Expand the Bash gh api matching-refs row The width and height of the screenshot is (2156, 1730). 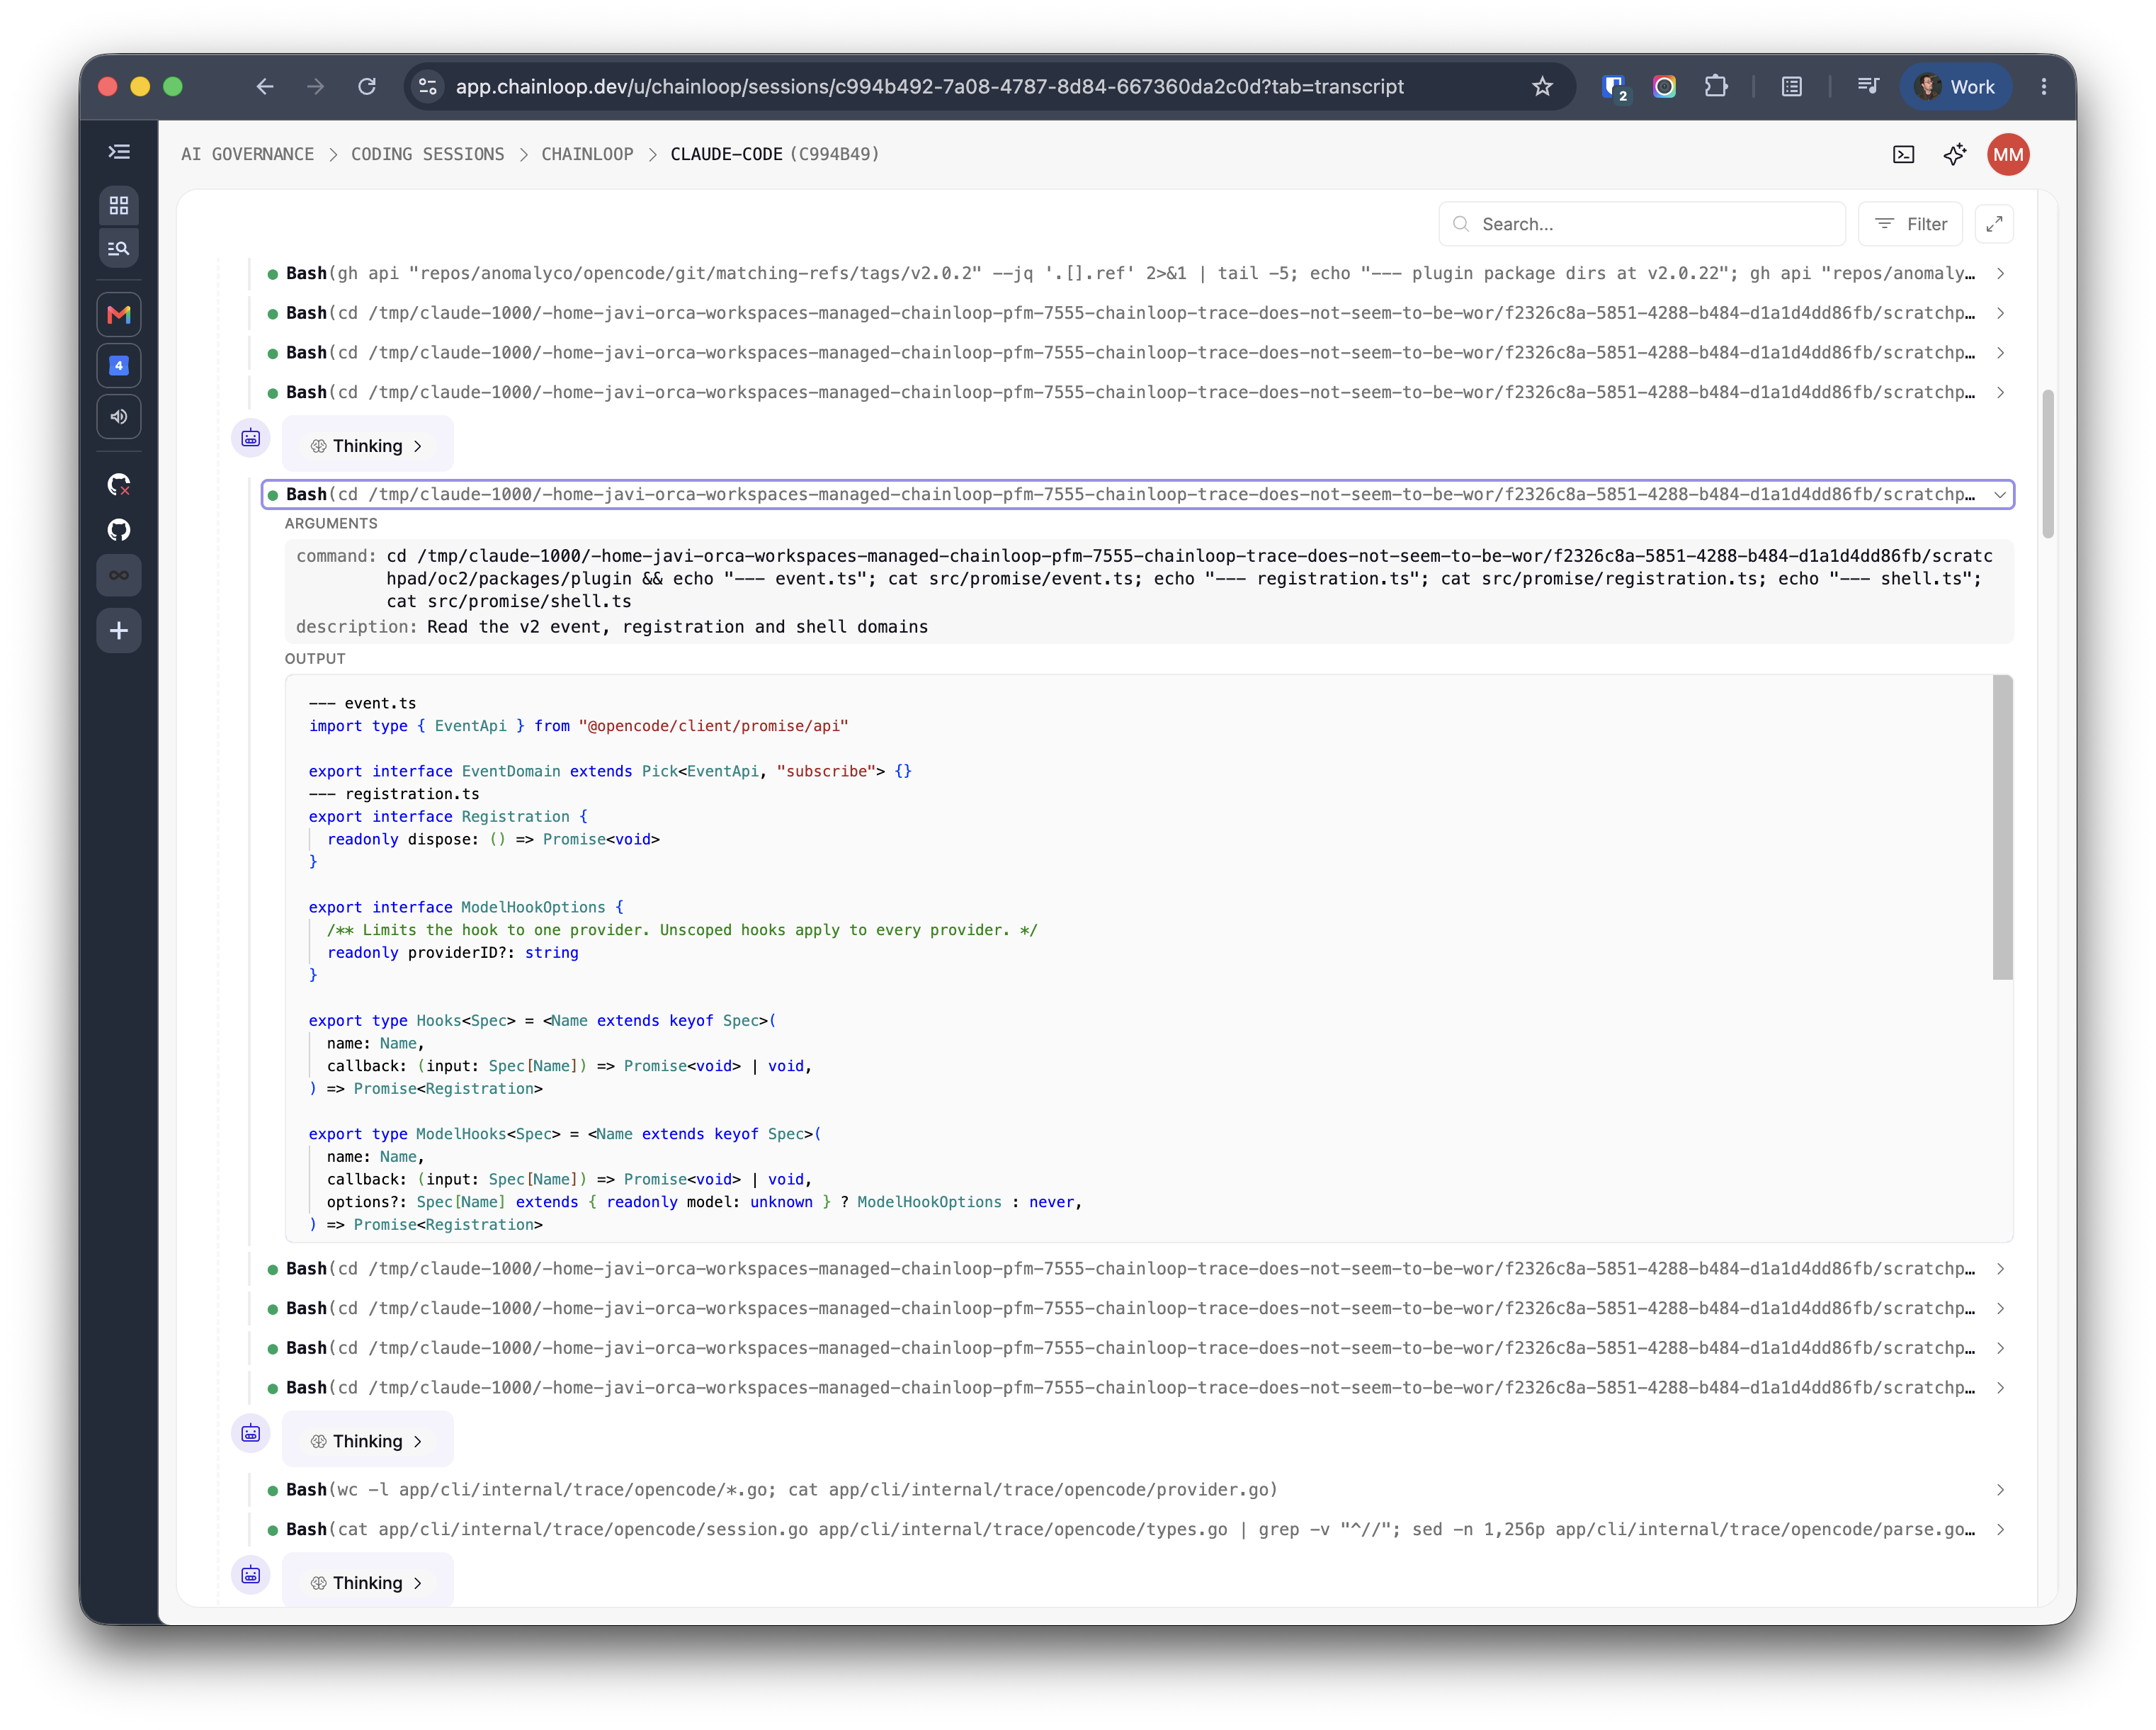pos(1138,273)
